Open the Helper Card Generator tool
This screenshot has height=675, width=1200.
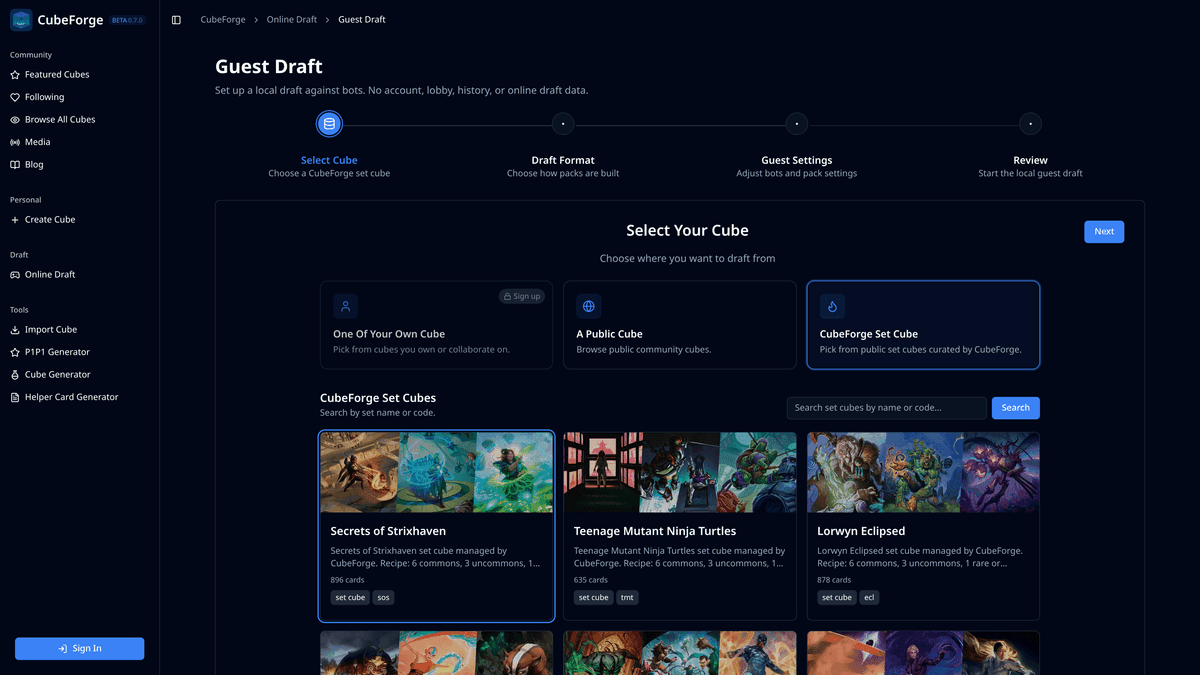pyautogui.click(x=79, y=397)
